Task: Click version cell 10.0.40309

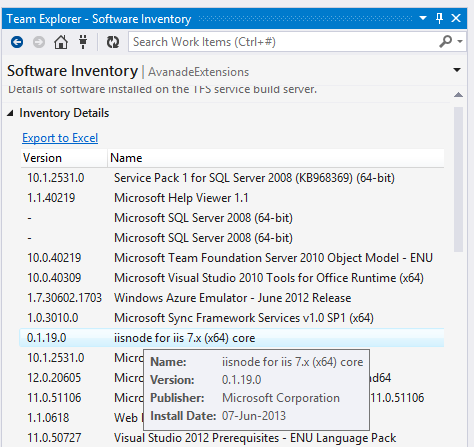Action: 54,278
